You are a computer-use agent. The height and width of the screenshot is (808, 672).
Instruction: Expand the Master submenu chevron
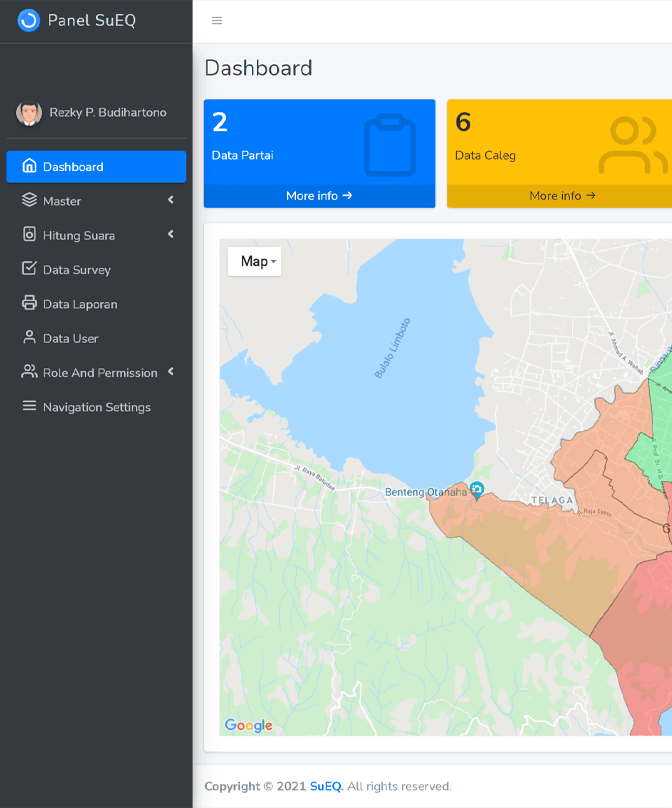click(x=171, y=200)
